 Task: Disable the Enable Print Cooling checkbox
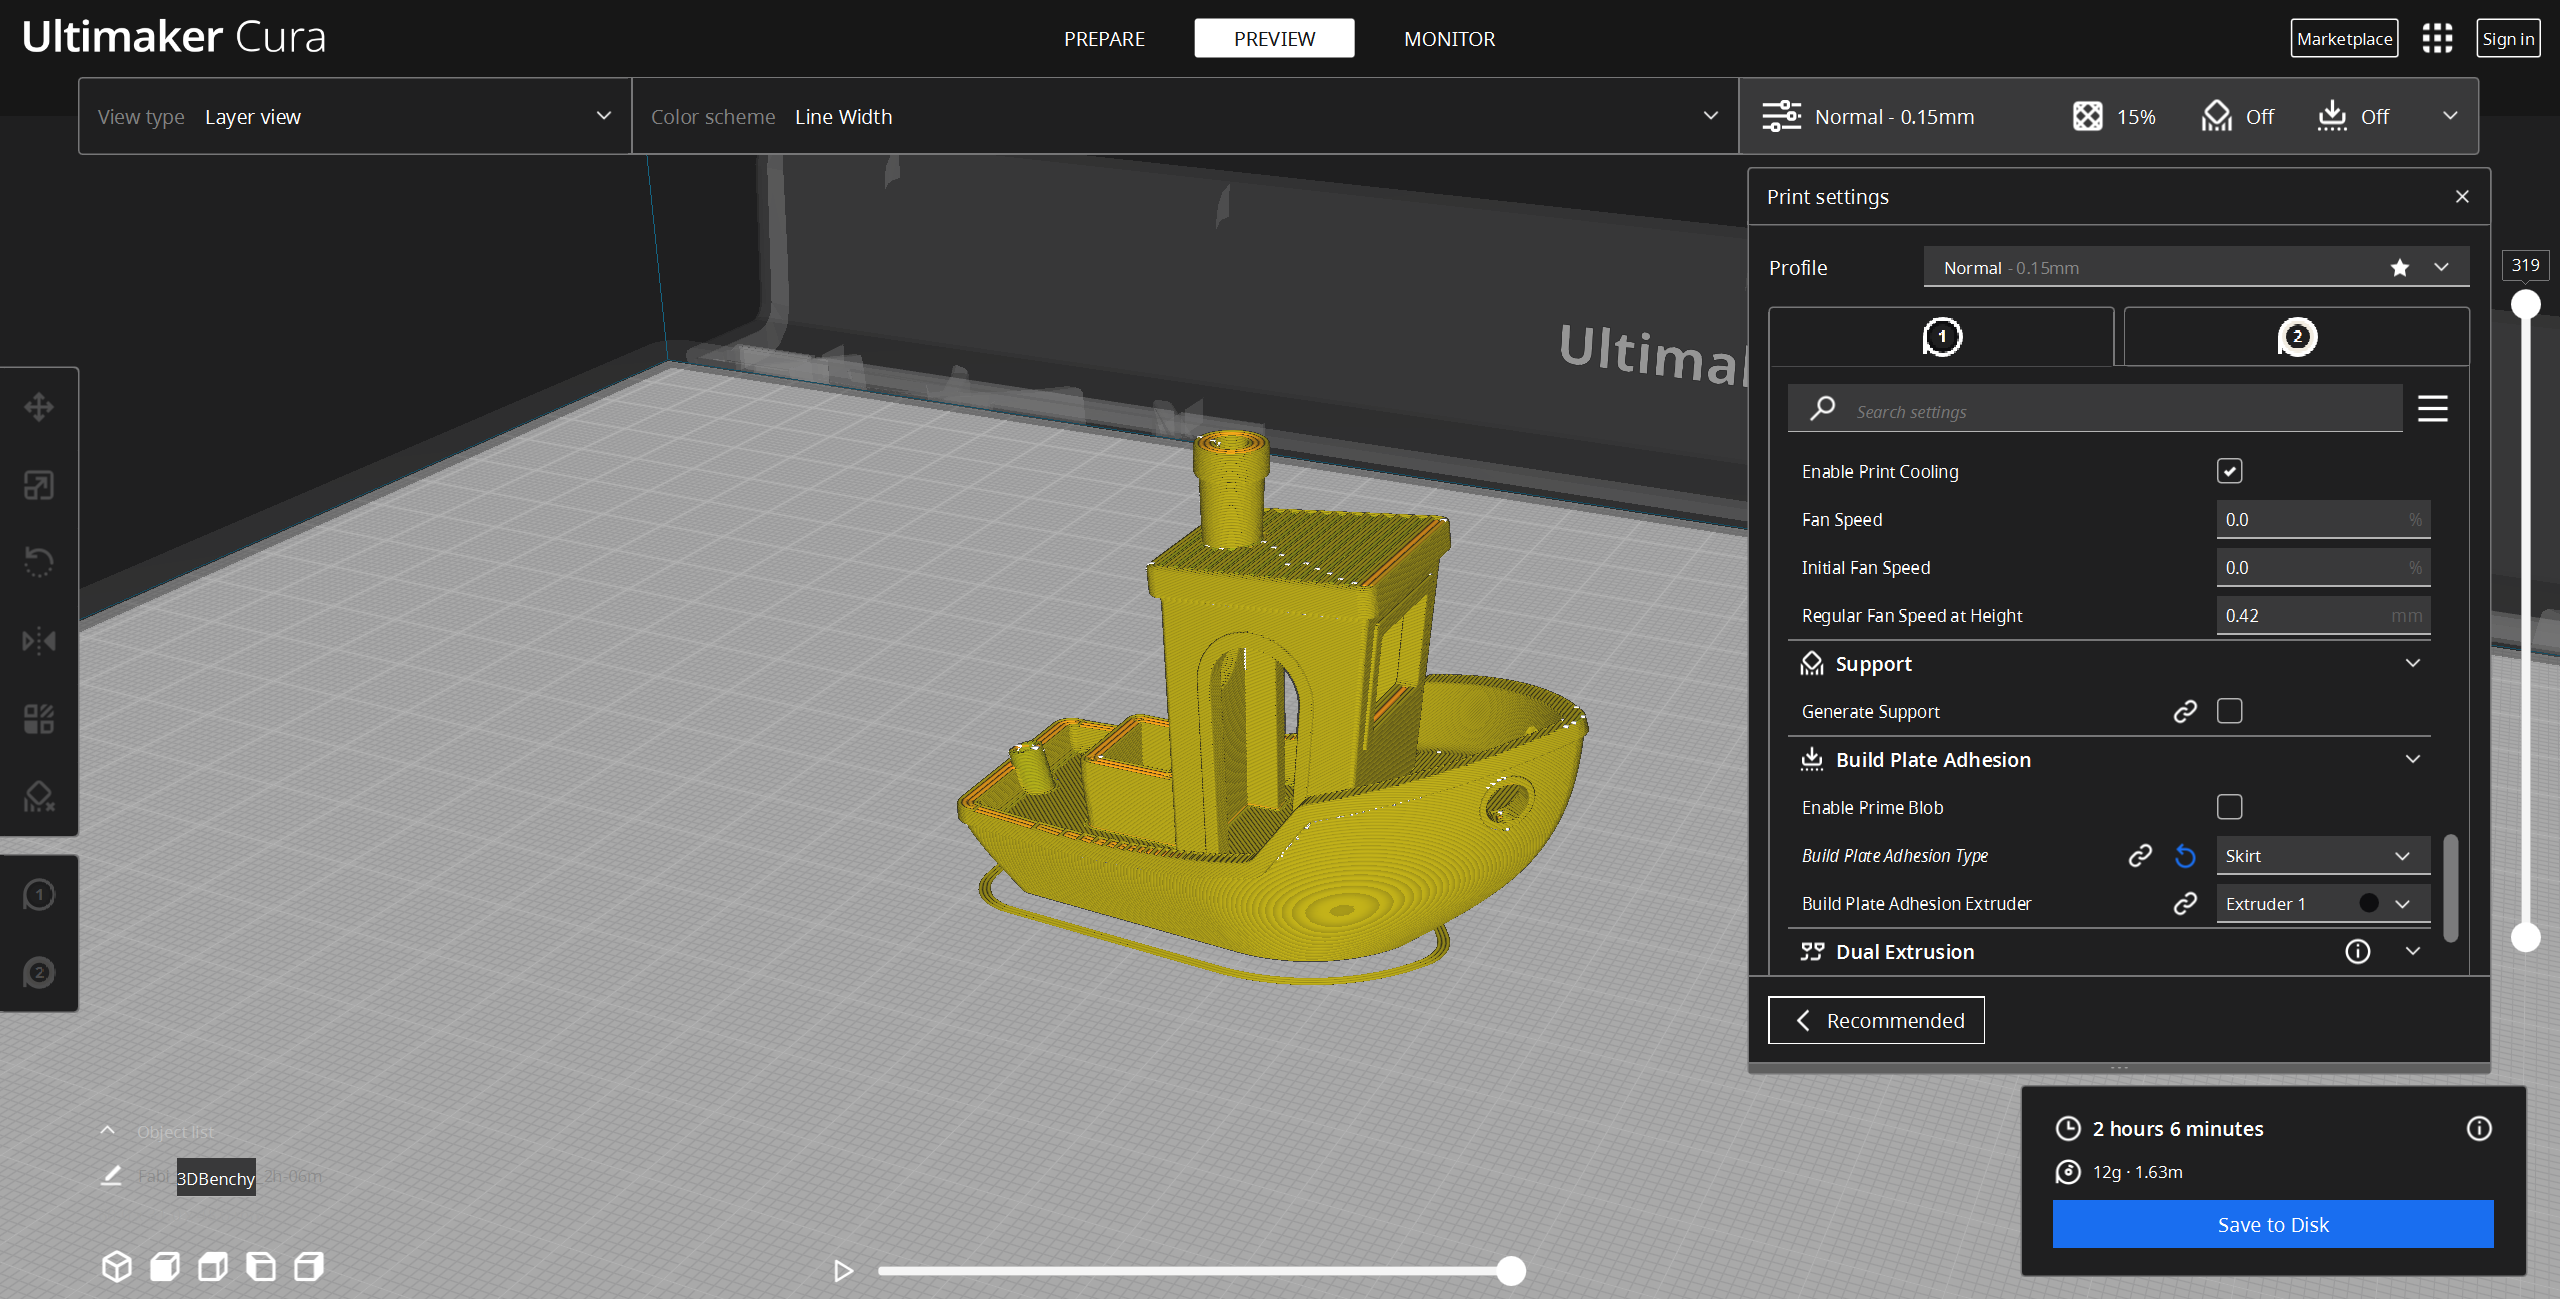point(2229,471)
